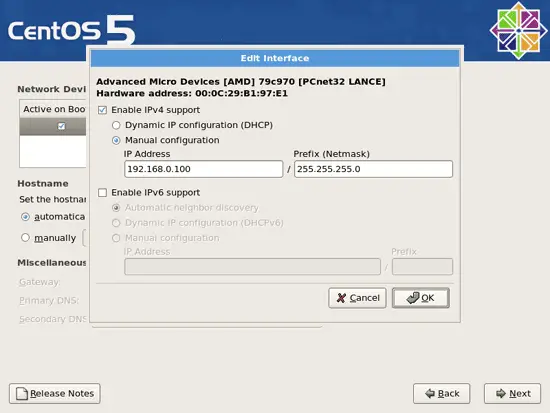
Task: Click the 'Hostname' section heading
Action: coord(43,184)
